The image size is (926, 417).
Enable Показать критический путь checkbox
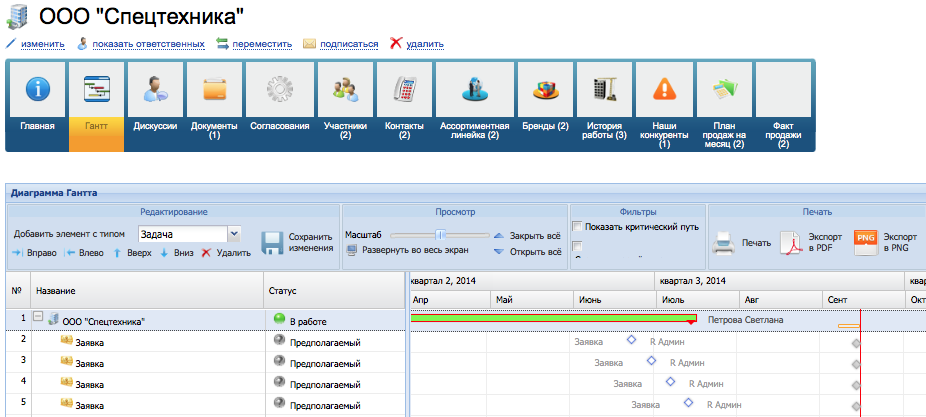[x=577, y=227]
